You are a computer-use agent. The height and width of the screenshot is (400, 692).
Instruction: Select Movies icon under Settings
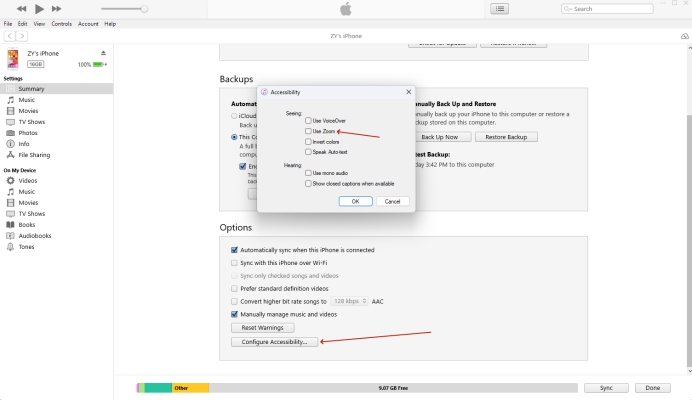click(x=11, y=111)
